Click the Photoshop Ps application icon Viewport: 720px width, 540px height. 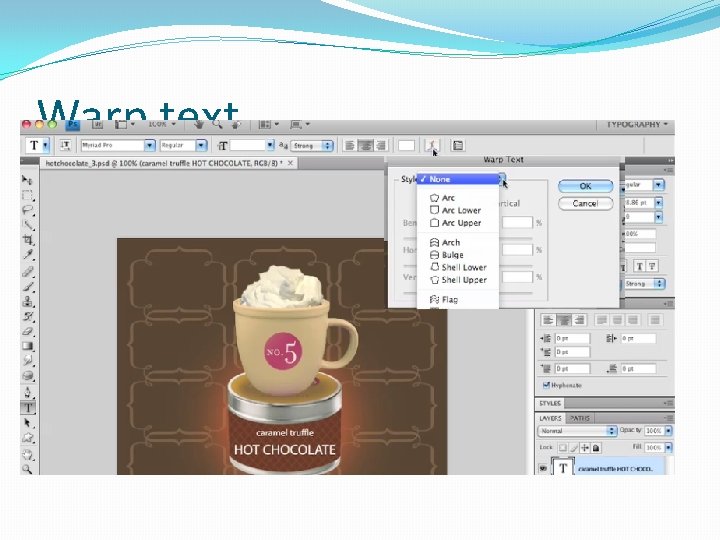pyautogui.click(x=73, y=125)
